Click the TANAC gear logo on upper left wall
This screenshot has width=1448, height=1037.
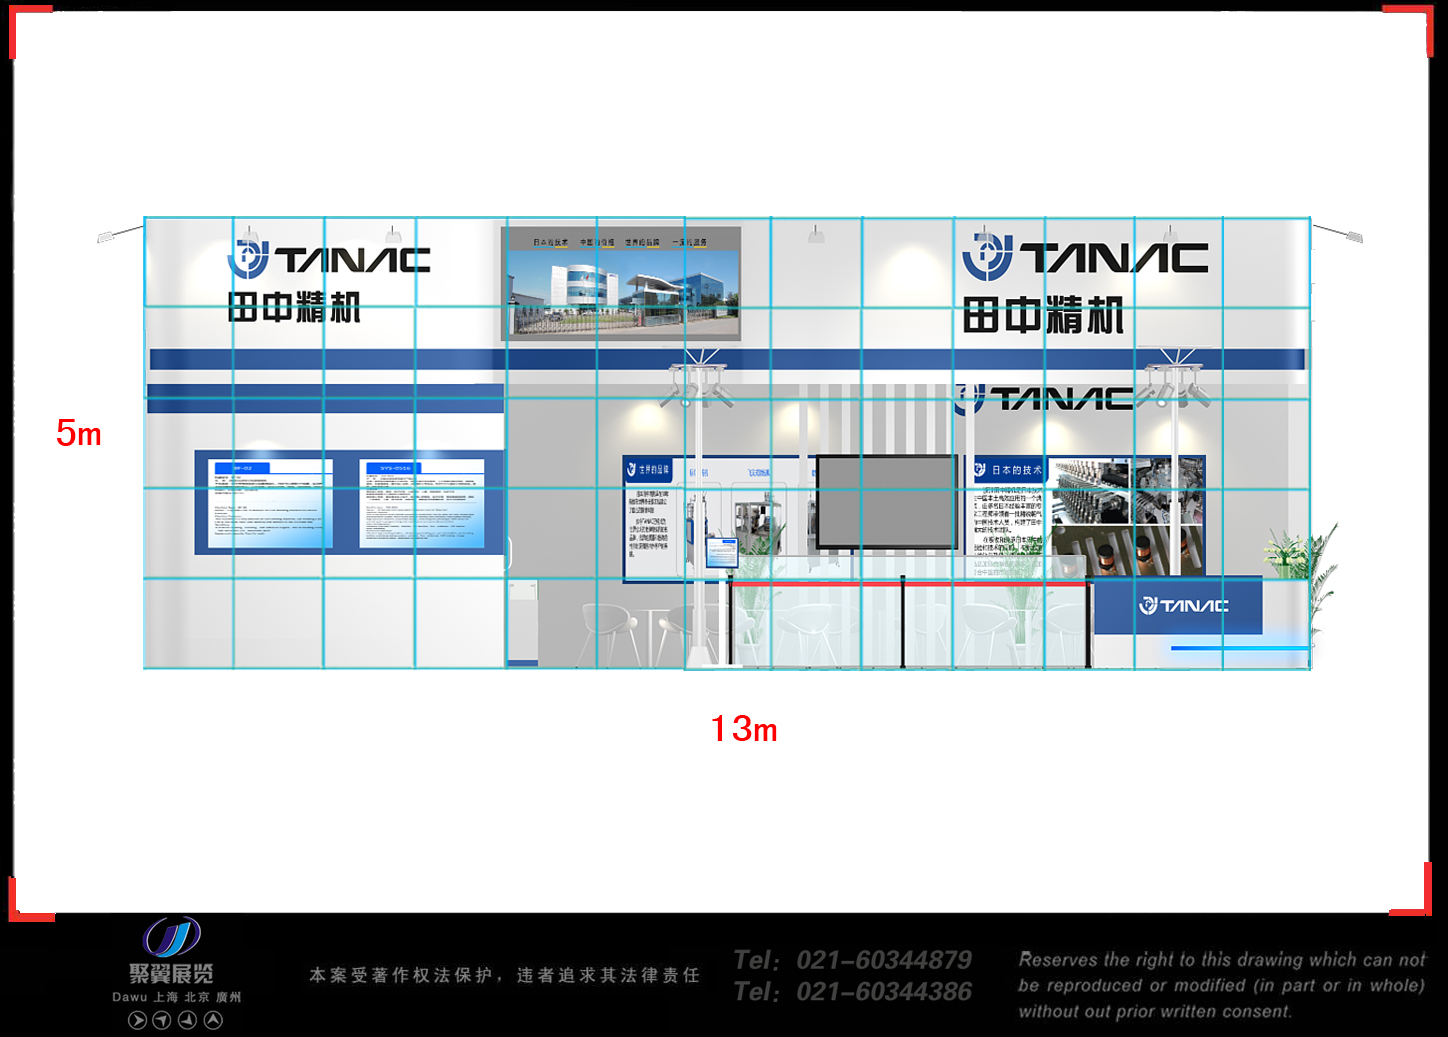pos(248,259)
